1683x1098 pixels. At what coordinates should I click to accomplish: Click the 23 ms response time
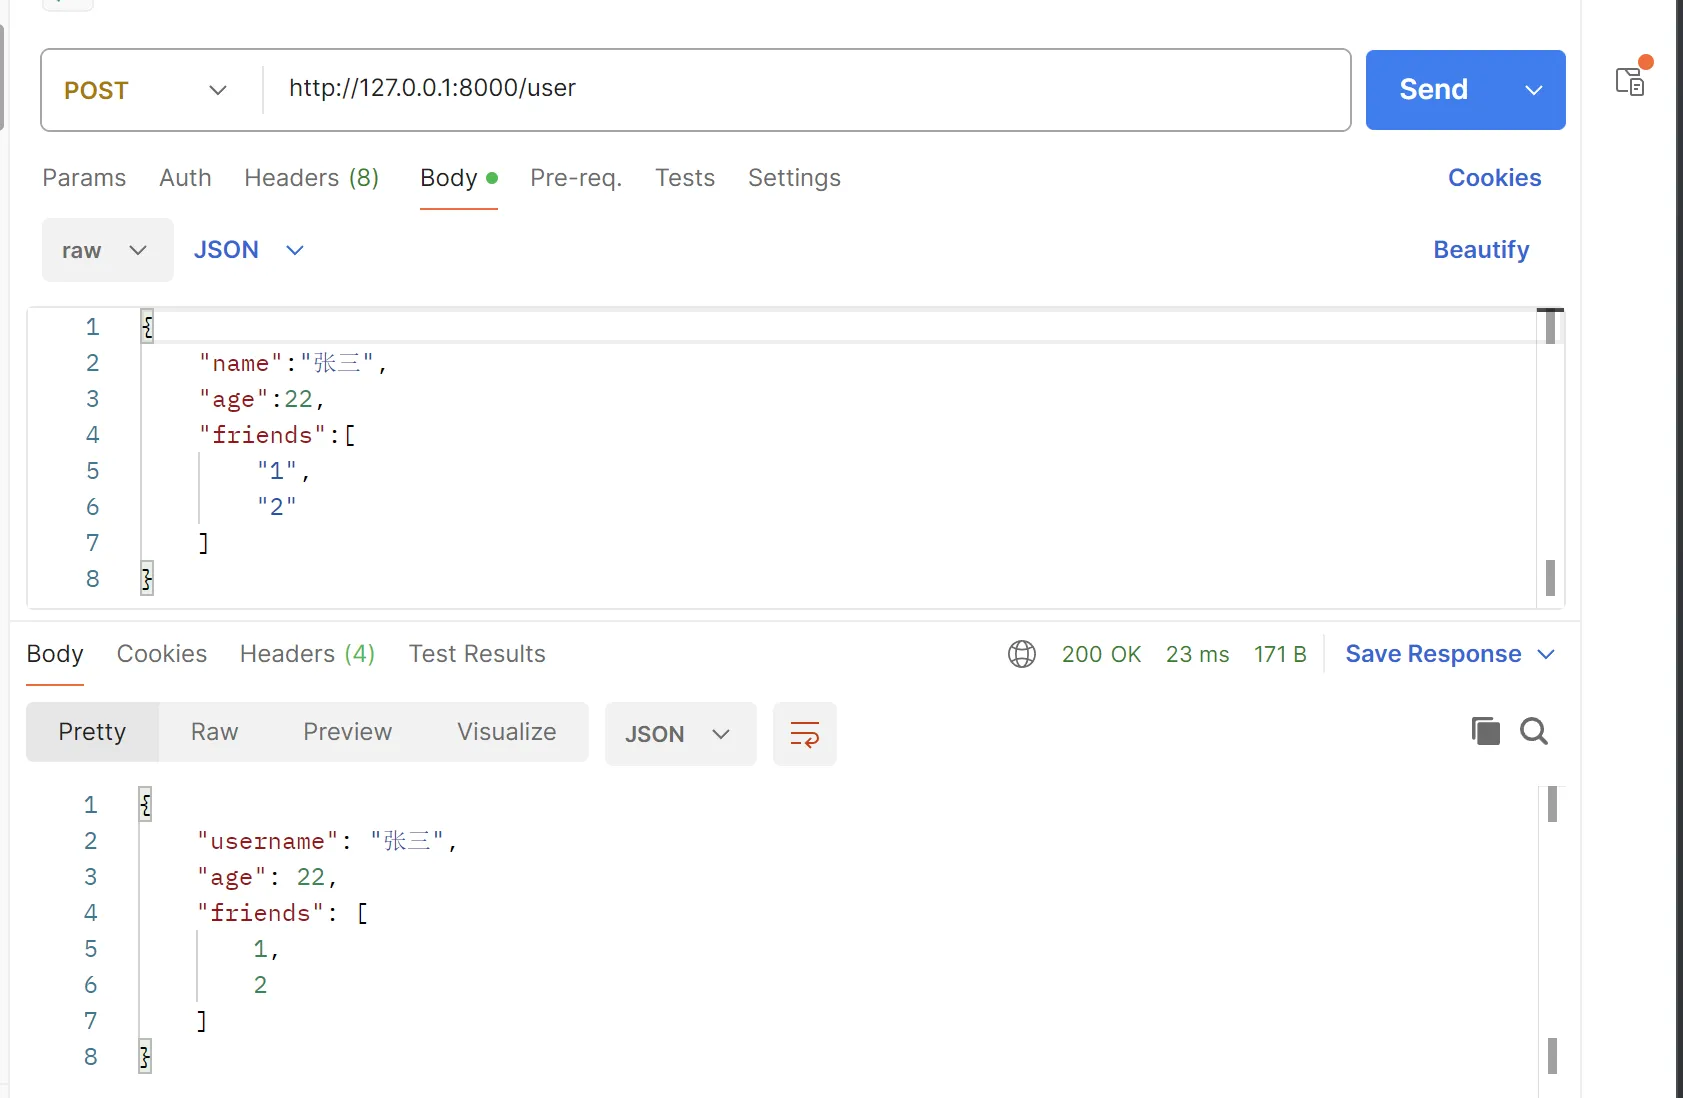[x=1197, y=654]
